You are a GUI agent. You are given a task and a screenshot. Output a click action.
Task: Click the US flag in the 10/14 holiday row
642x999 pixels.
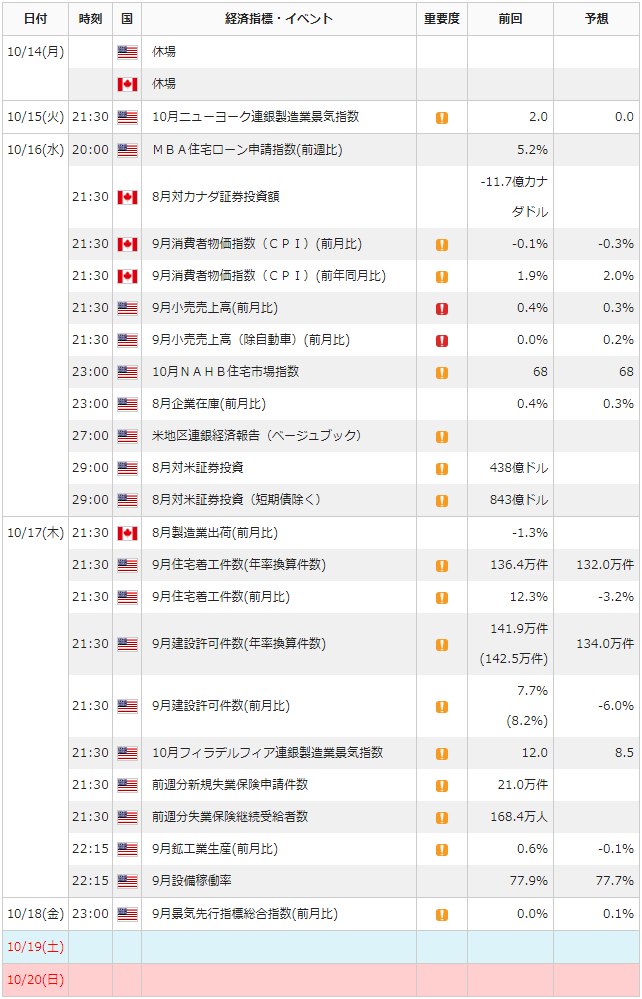click(x=127, y=52)
